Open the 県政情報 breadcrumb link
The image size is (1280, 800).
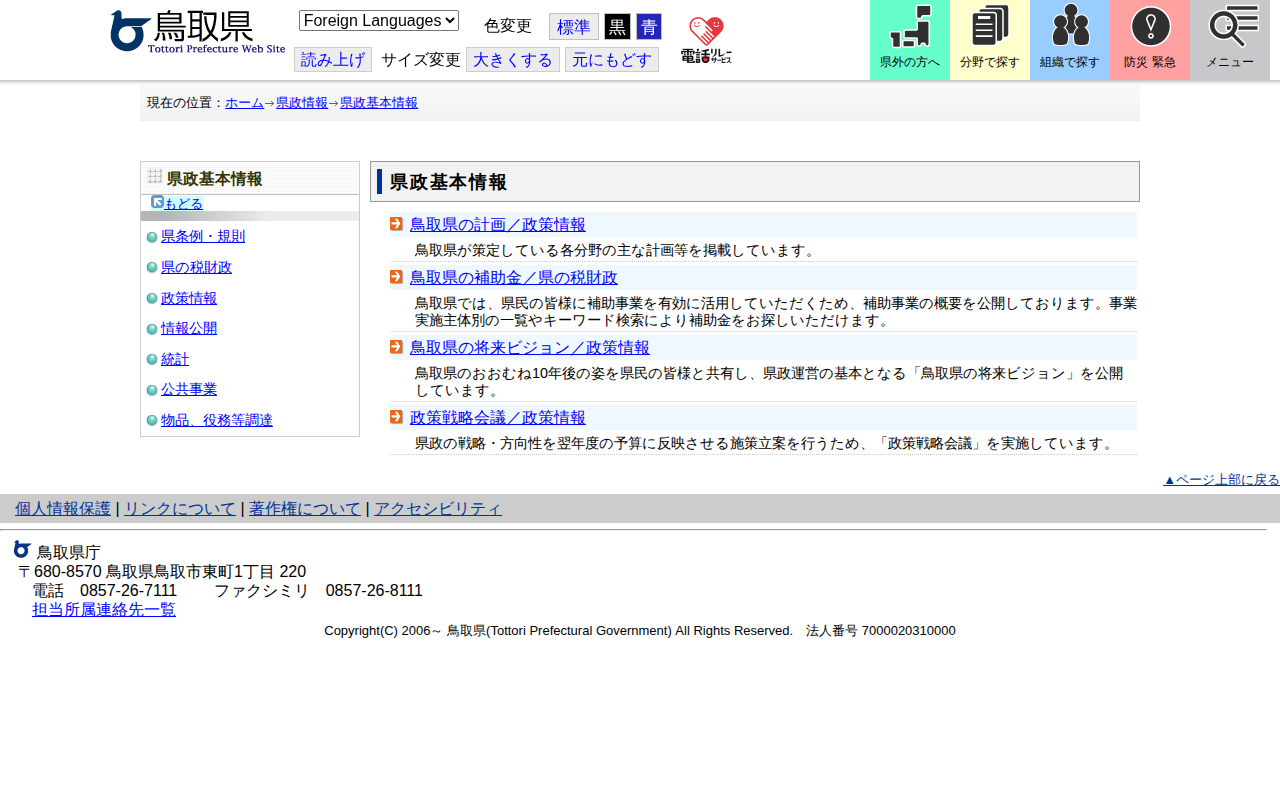(301, 102)
